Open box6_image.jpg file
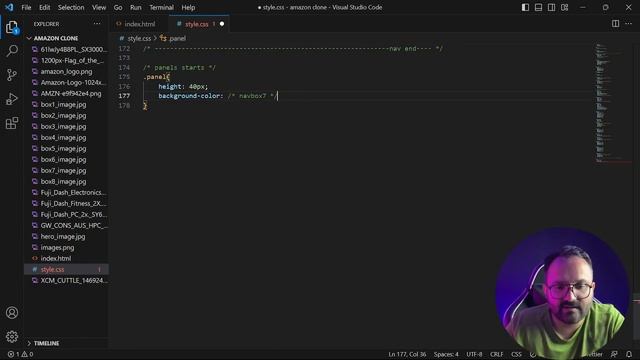The height and width of the screenshot is (360, 640). pyautogui.click(x=63, y=160)
